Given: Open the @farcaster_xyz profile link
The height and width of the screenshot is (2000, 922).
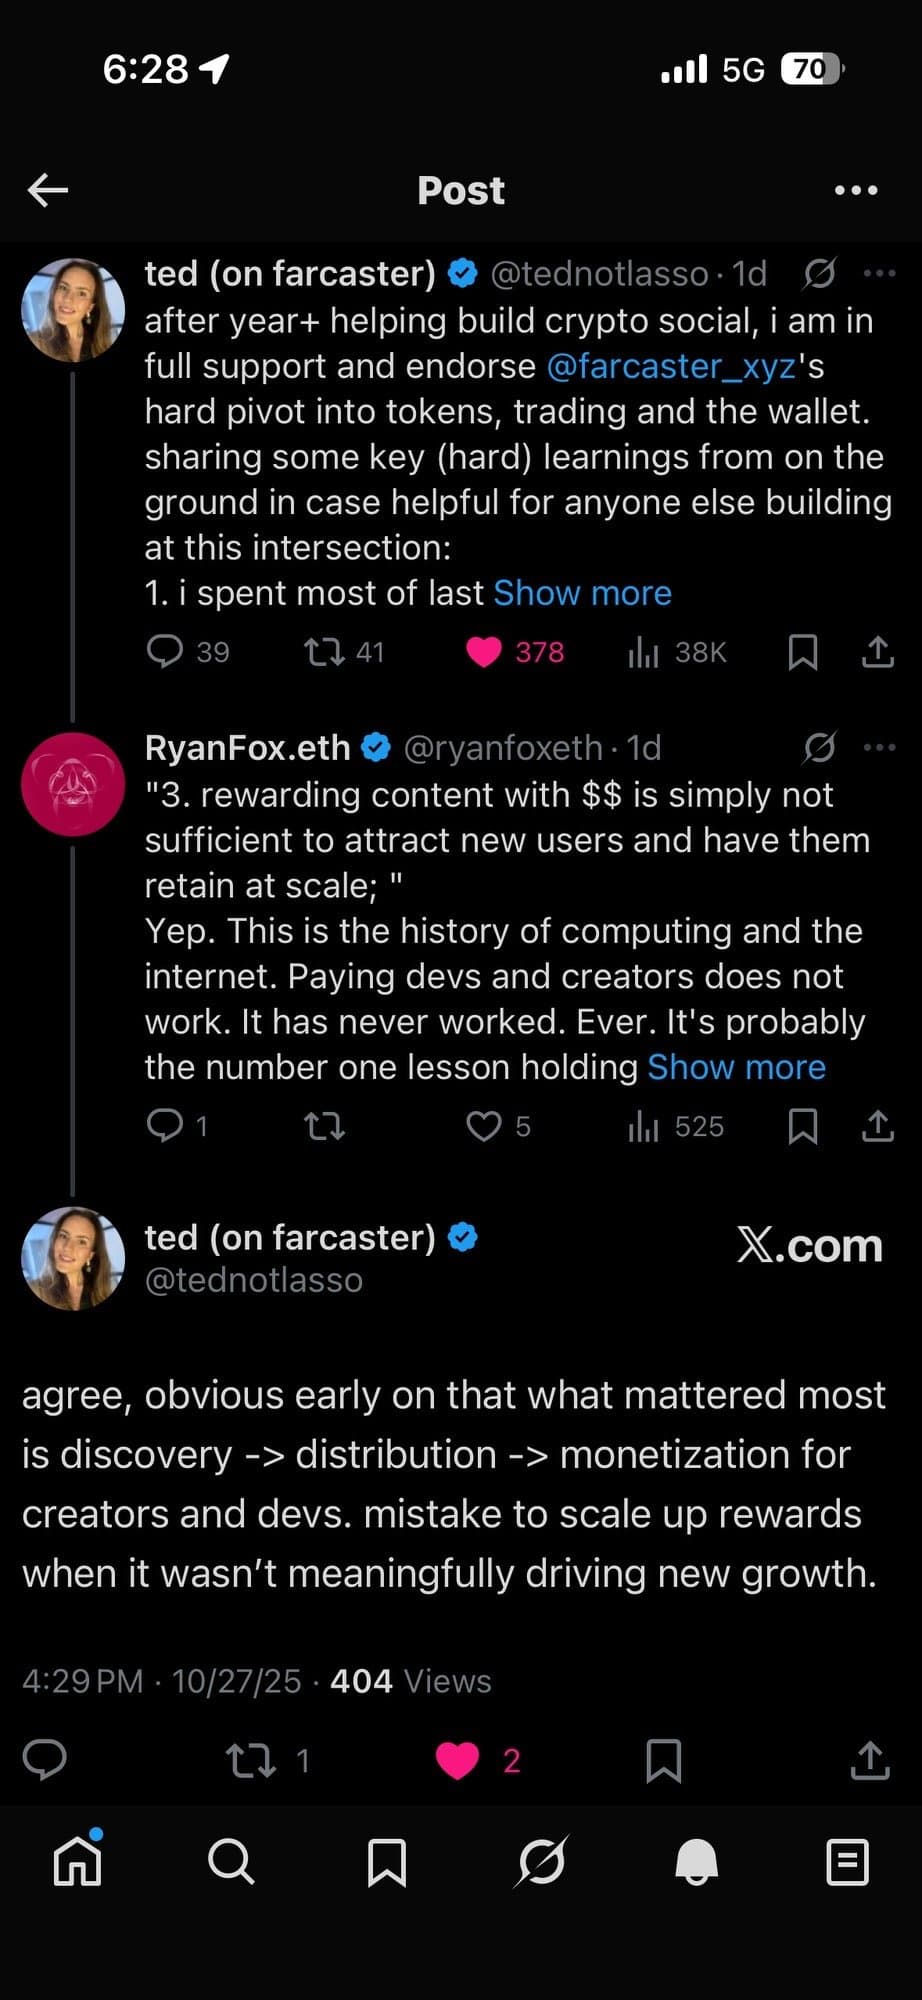Looking at the screenshot, I should (672, 366).
